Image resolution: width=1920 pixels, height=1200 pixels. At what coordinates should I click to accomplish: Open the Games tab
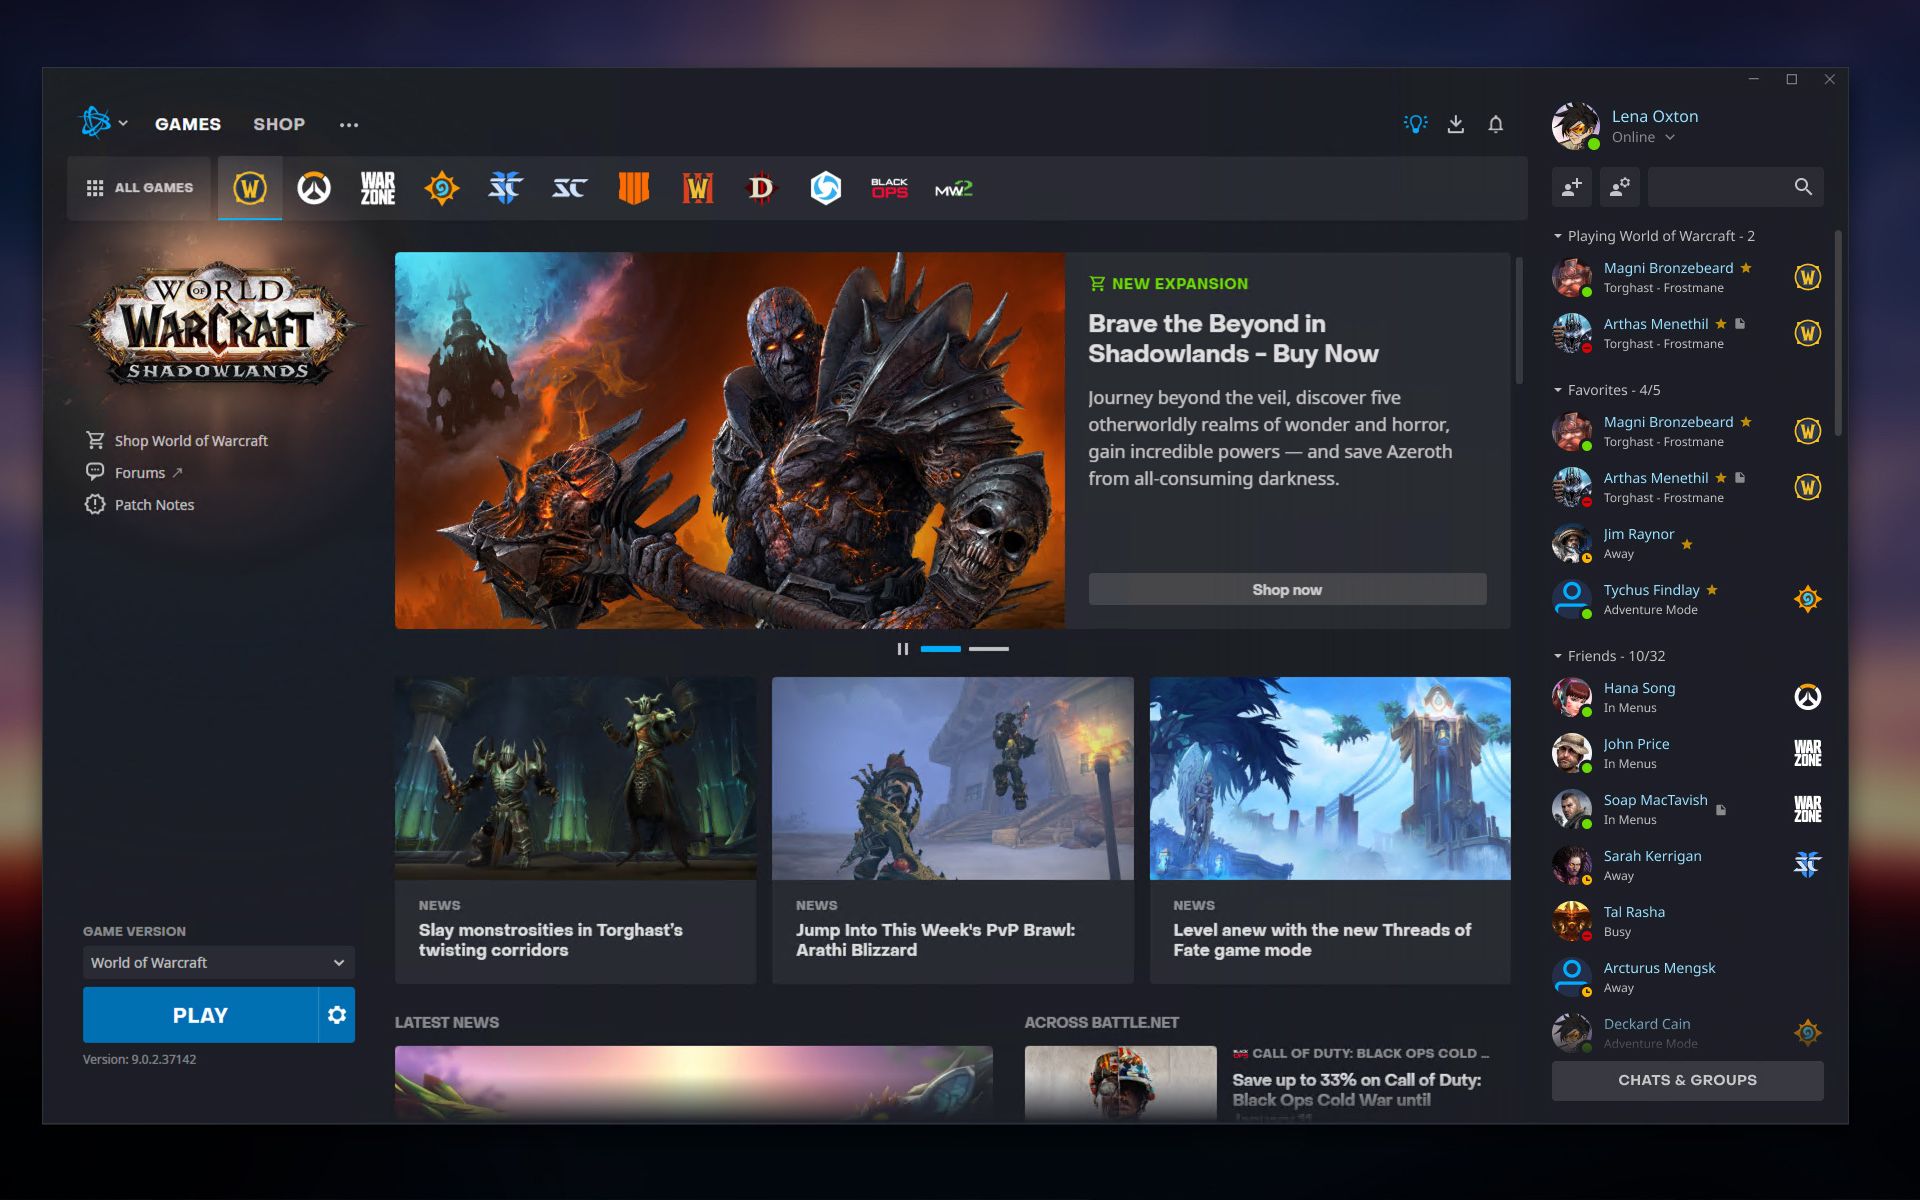click(188, 124)
